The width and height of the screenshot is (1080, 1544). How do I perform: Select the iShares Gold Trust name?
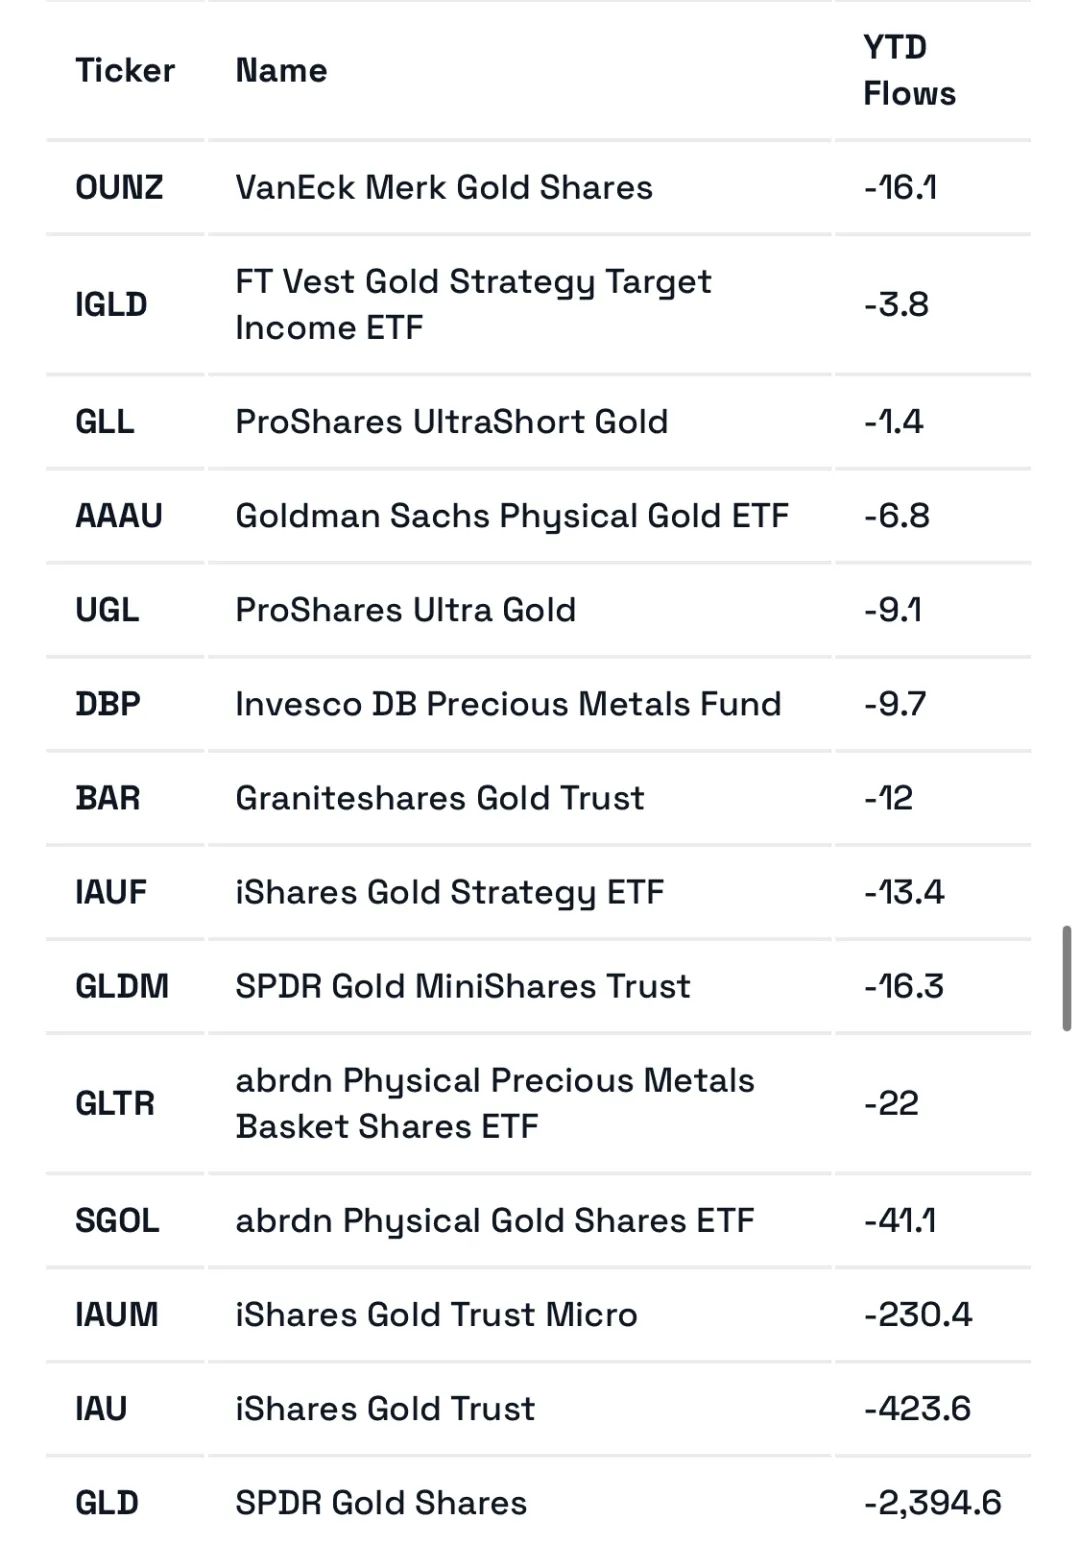click(385, 1408)
